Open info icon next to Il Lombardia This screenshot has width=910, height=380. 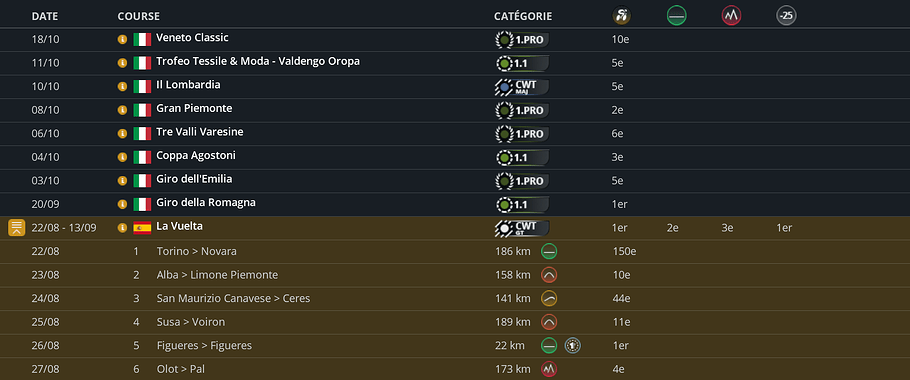pyautogui.click(x=122, y=86)
